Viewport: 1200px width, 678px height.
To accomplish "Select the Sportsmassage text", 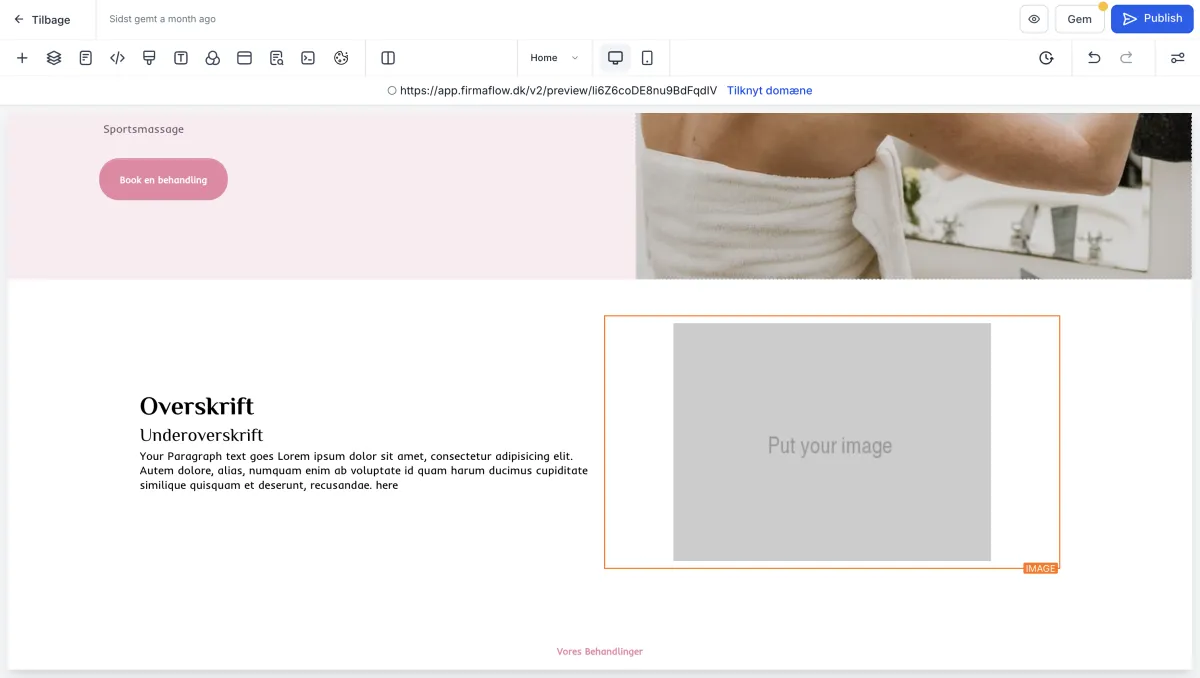I will click(x=143, y=129).
